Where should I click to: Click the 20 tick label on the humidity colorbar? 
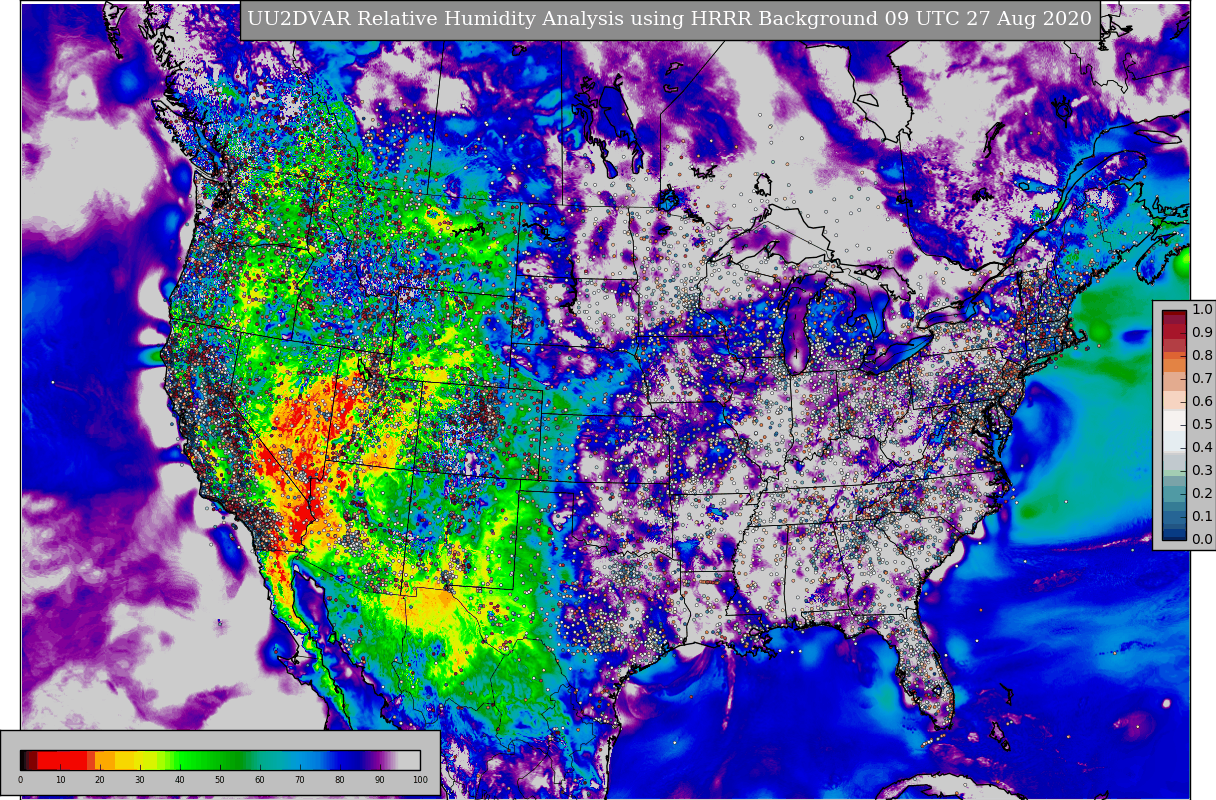coord(100,780)
